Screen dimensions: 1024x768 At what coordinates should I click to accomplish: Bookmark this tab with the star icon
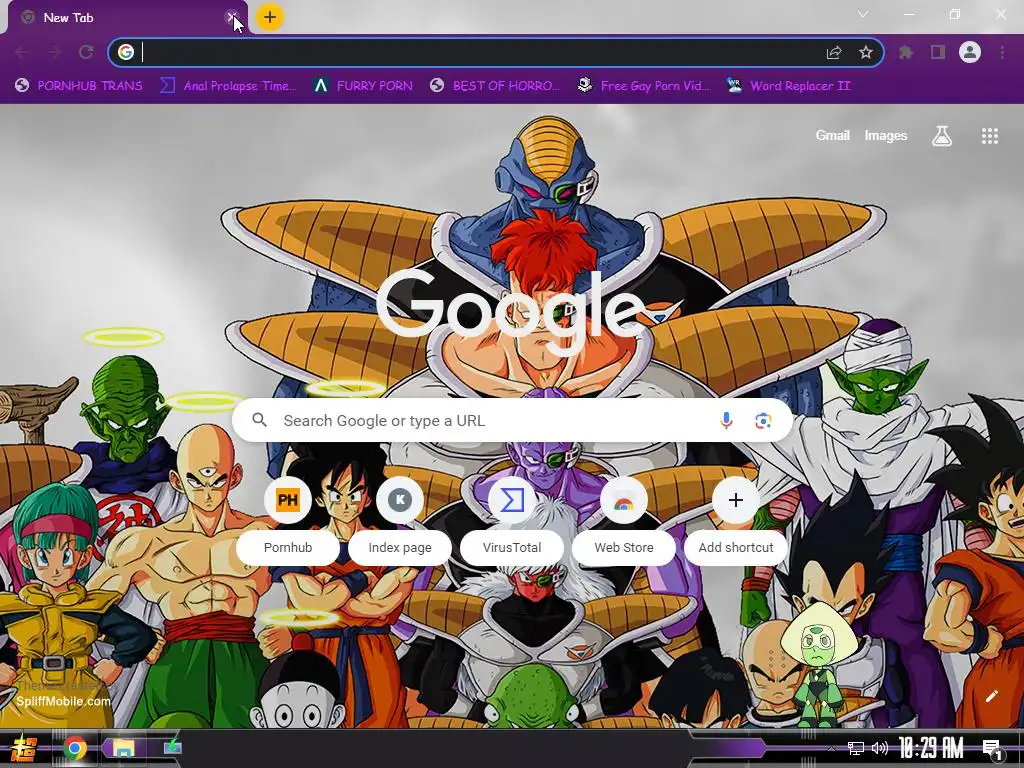[866, 52]
